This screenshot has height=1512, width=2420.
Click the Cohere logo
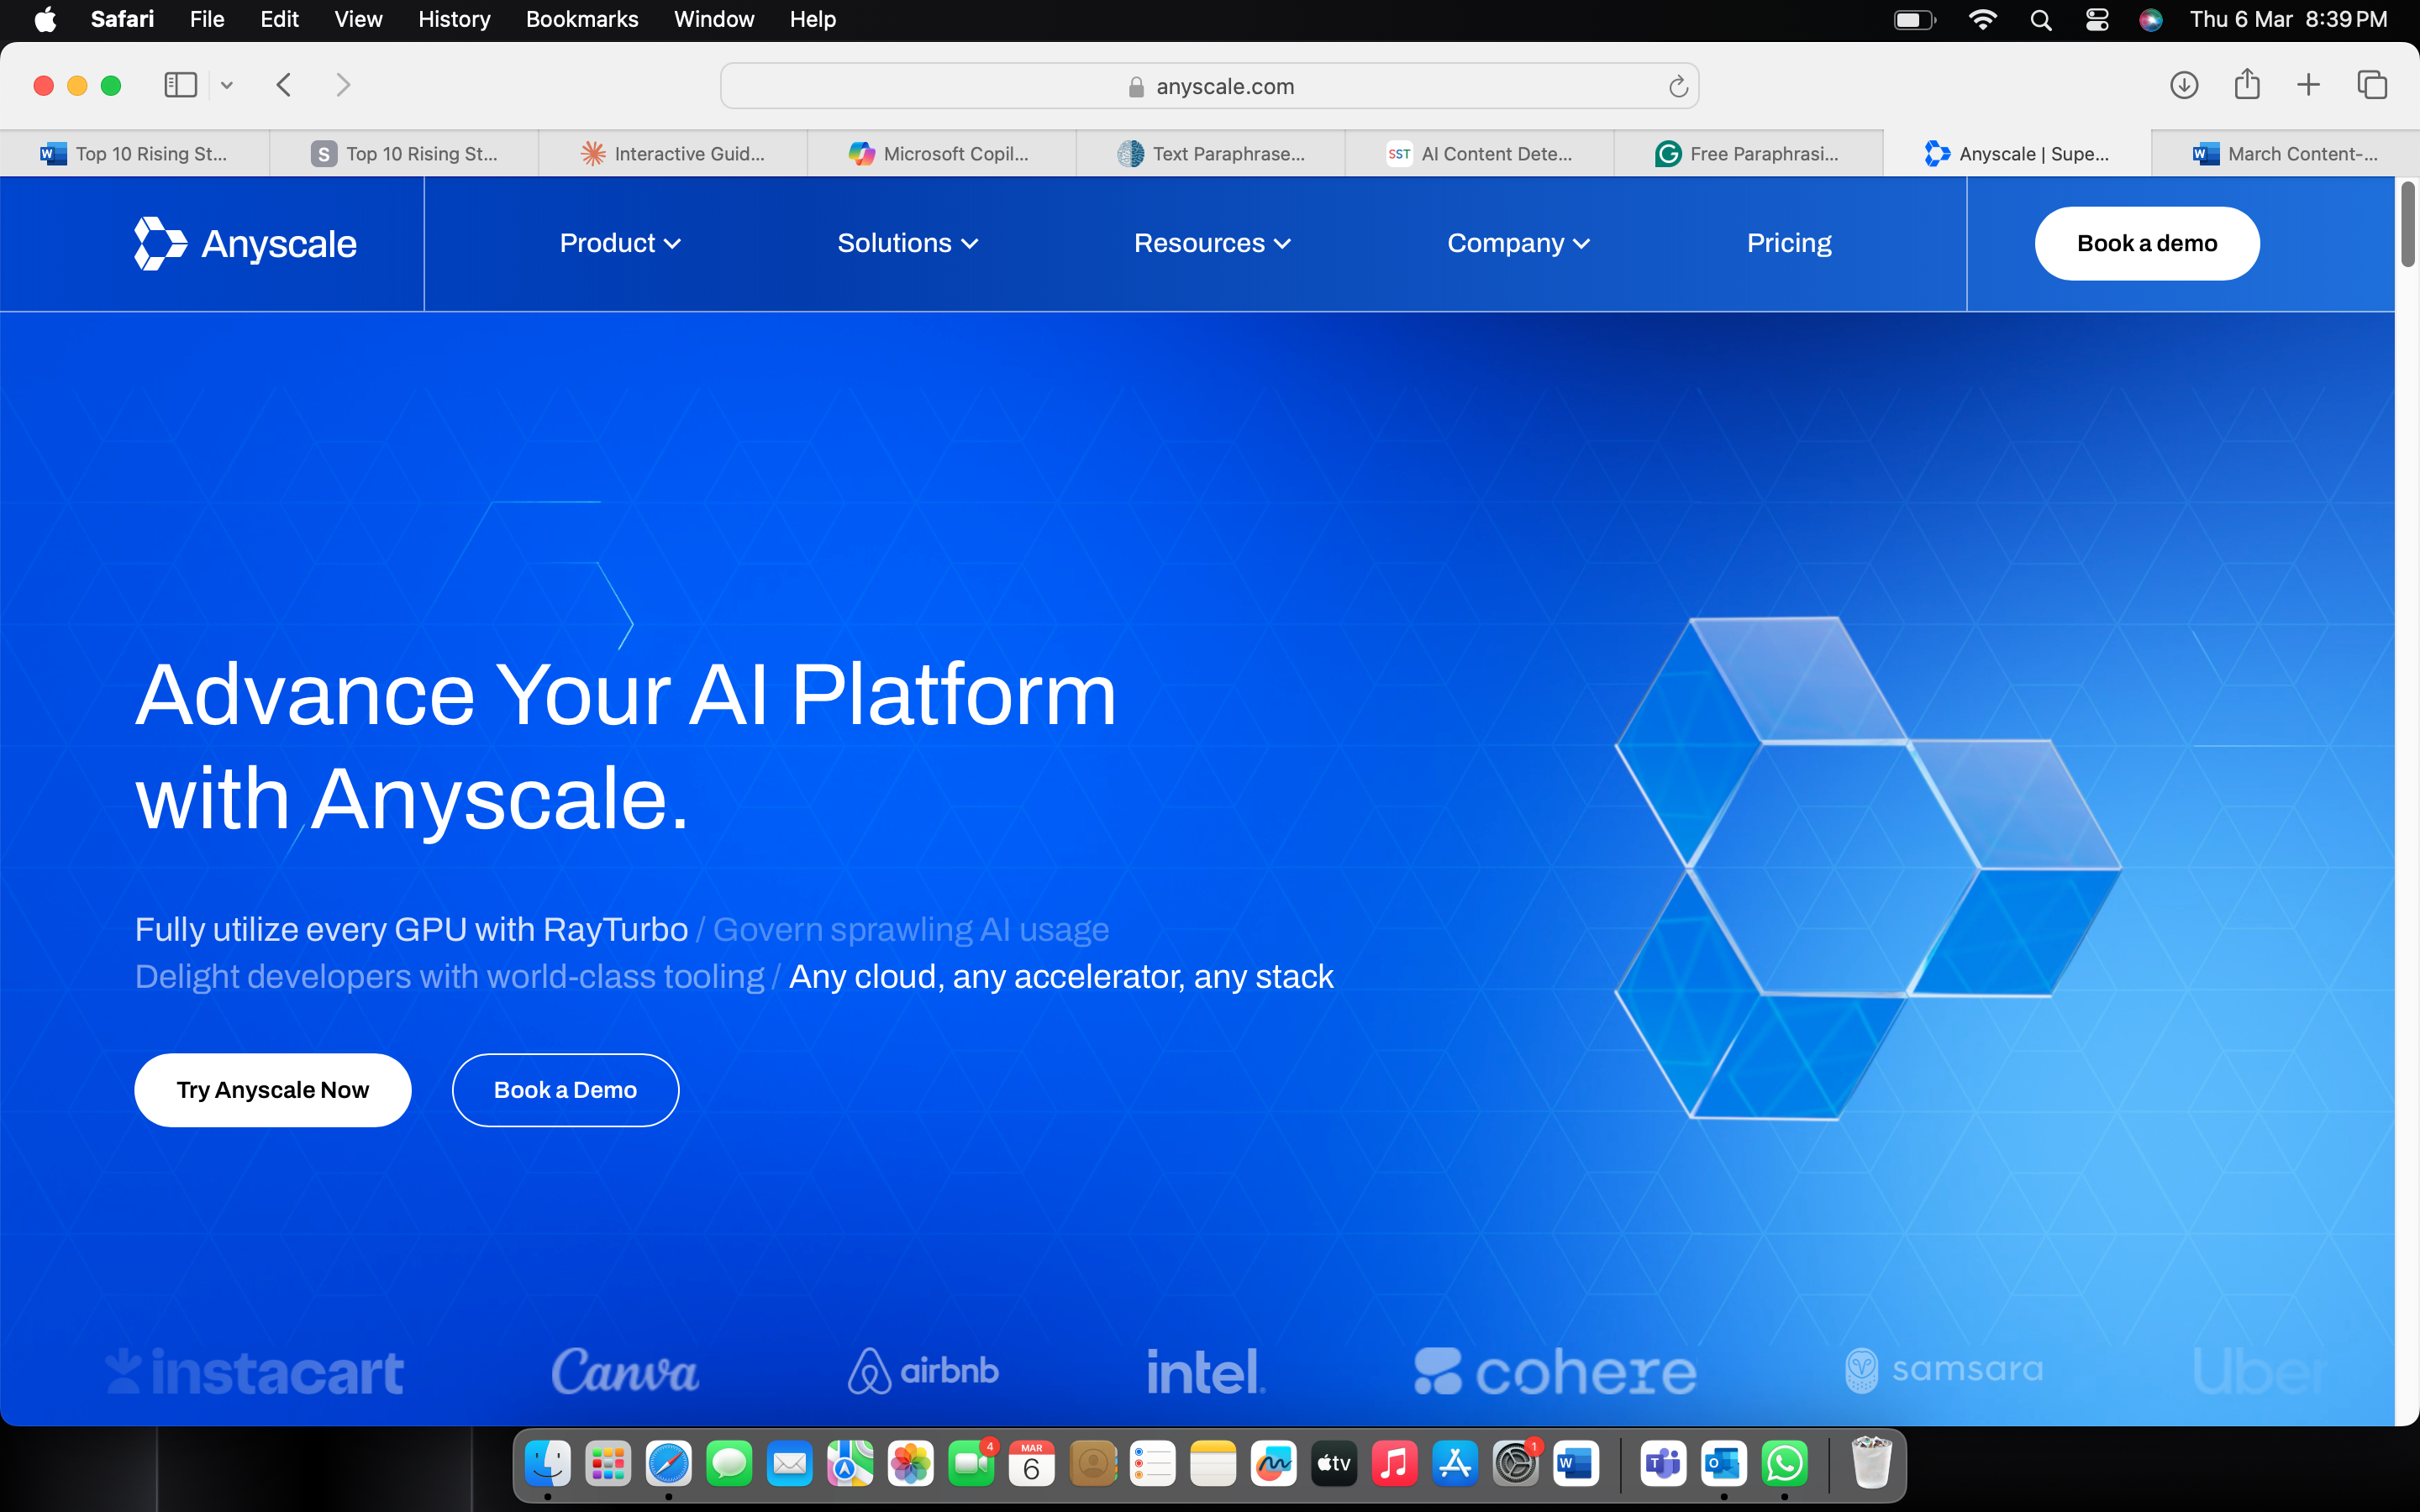1555,1371
